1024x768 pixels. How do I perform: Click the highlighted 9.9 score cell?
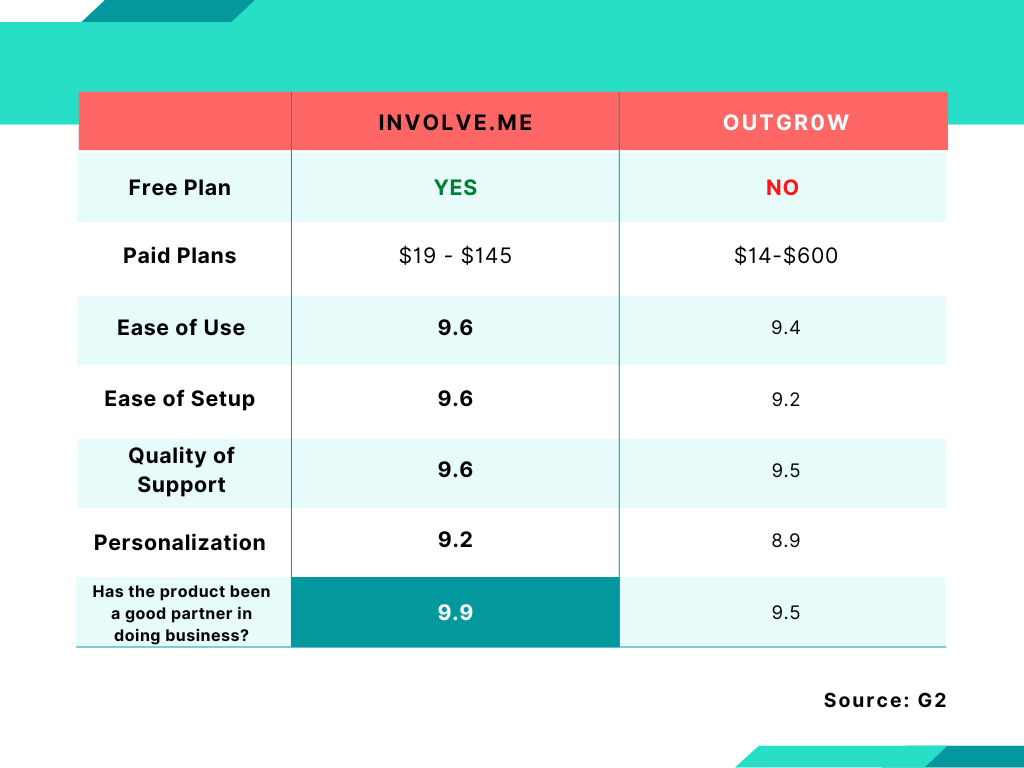coord(455,612)
